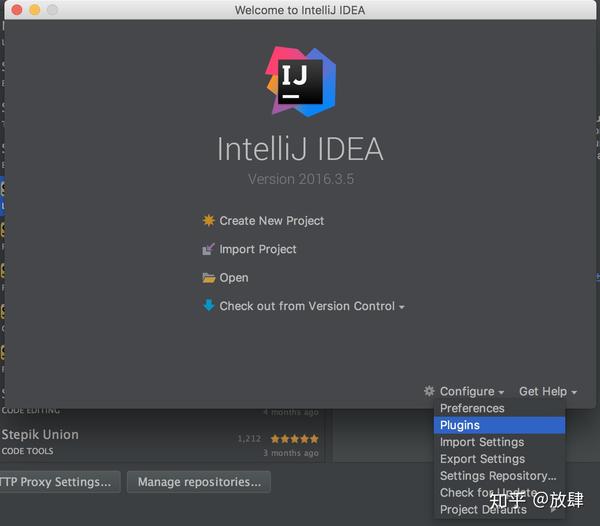Click the Open folder icon

click(x=209, y=278)
